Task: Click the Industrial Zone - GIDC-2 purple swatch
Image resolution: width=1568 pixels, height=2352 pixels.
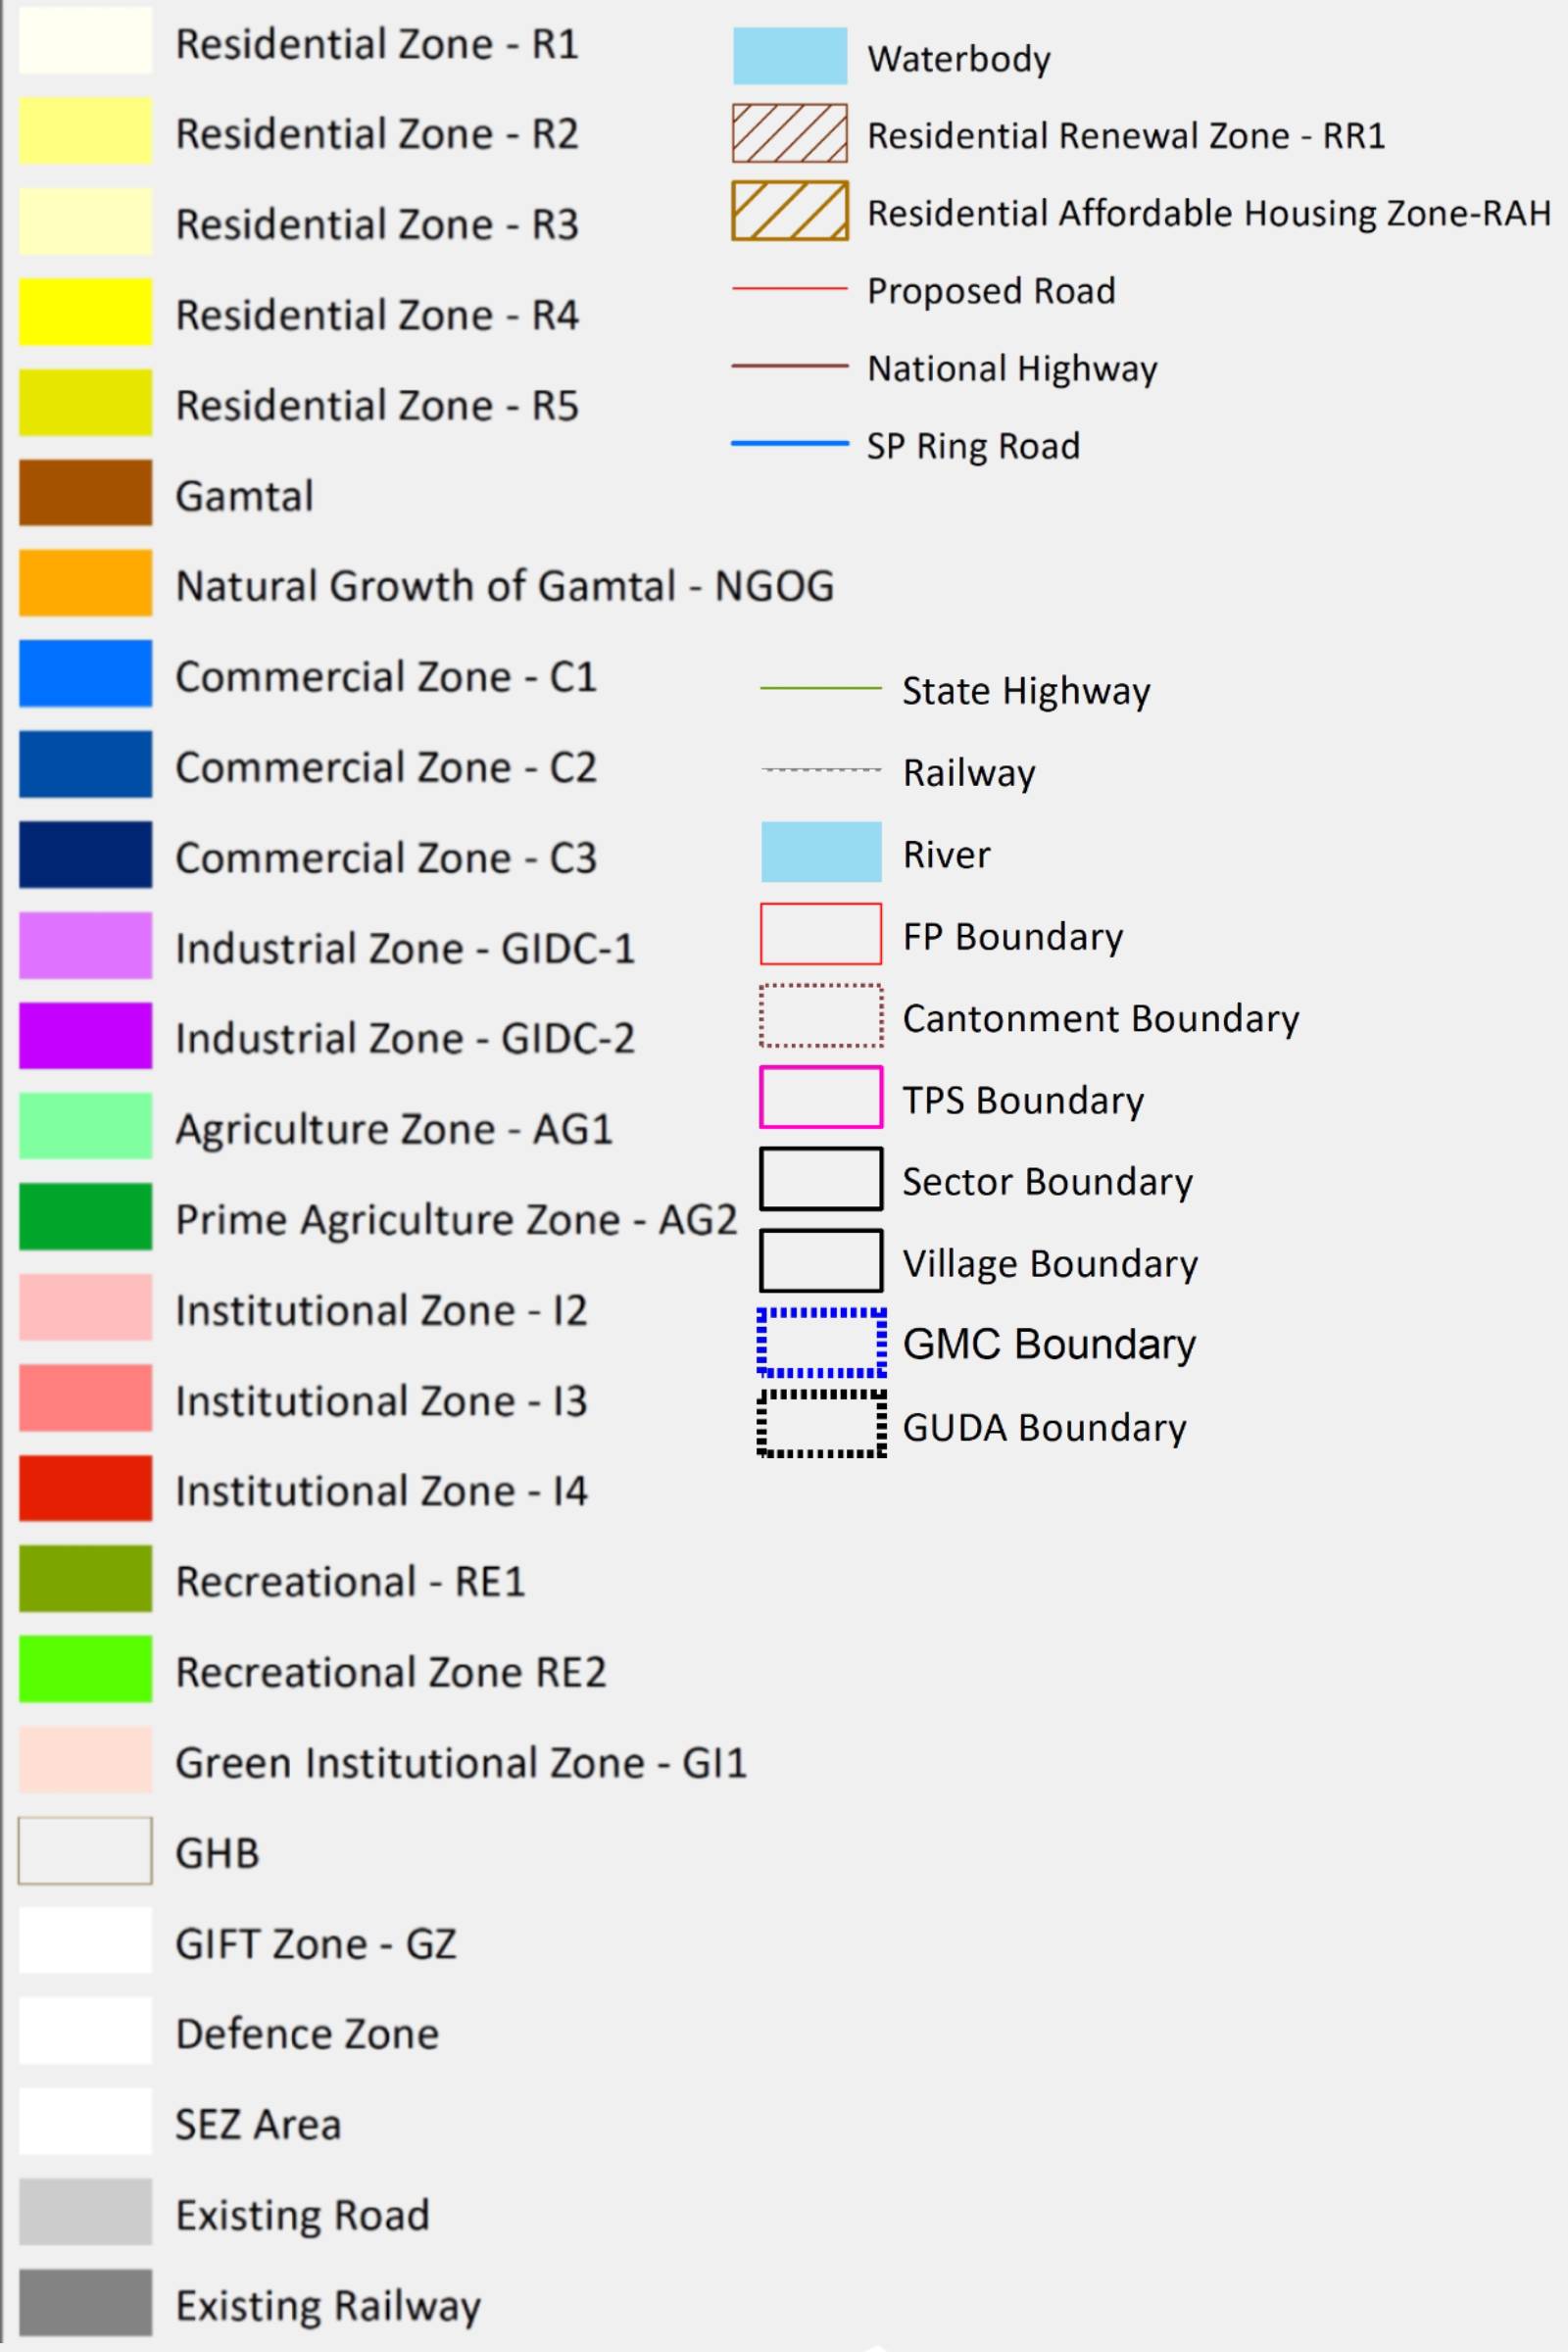Action: (x=85, y=1036)
